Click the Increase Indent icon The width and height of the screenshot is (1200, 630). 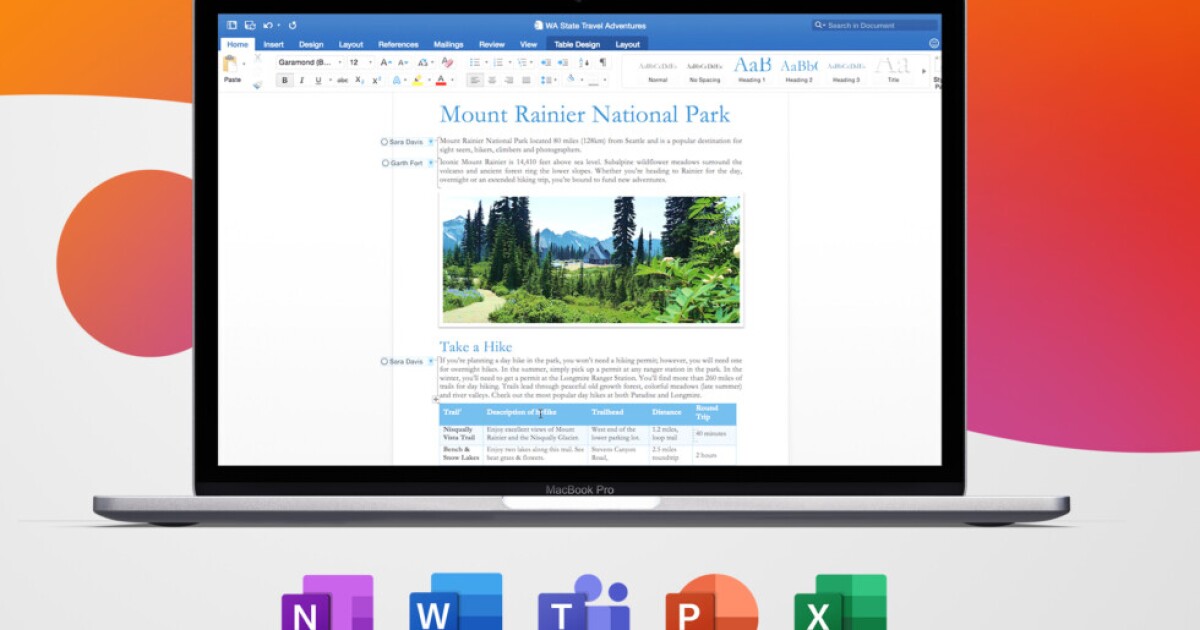[562, 62]
